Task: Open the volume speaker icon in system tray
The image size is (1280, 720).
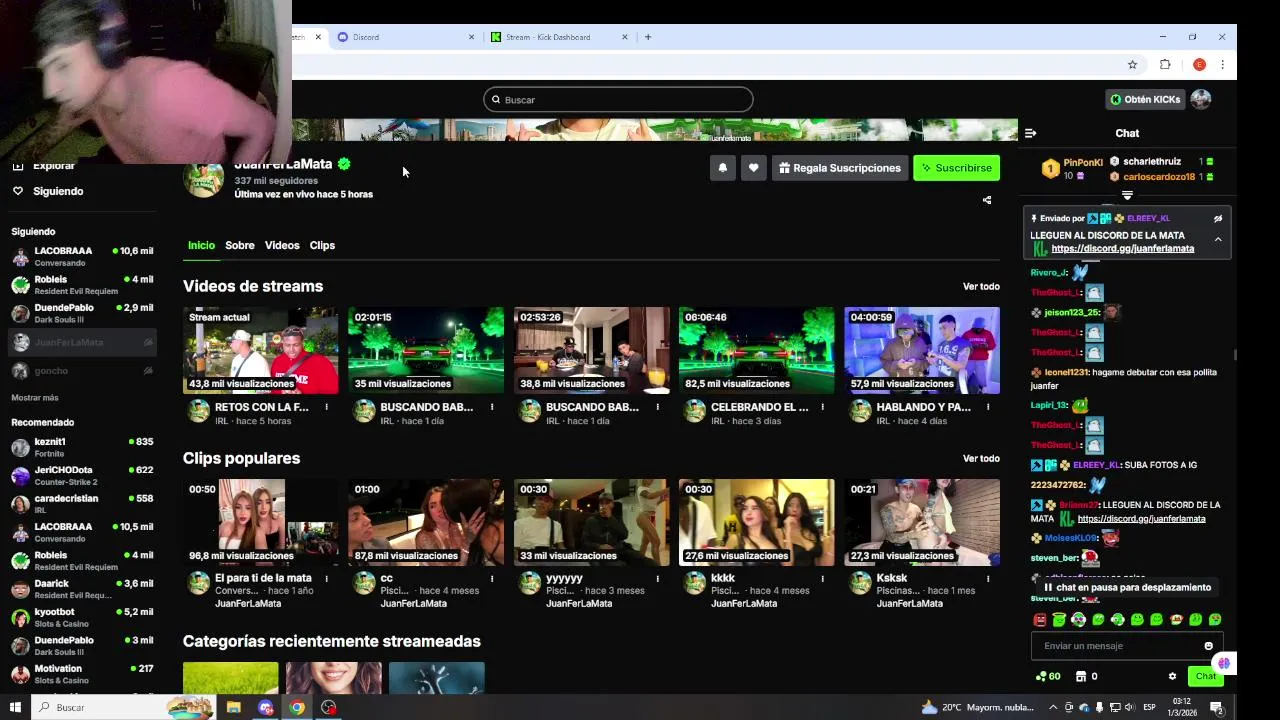Action: click(x=1128, y=707)
